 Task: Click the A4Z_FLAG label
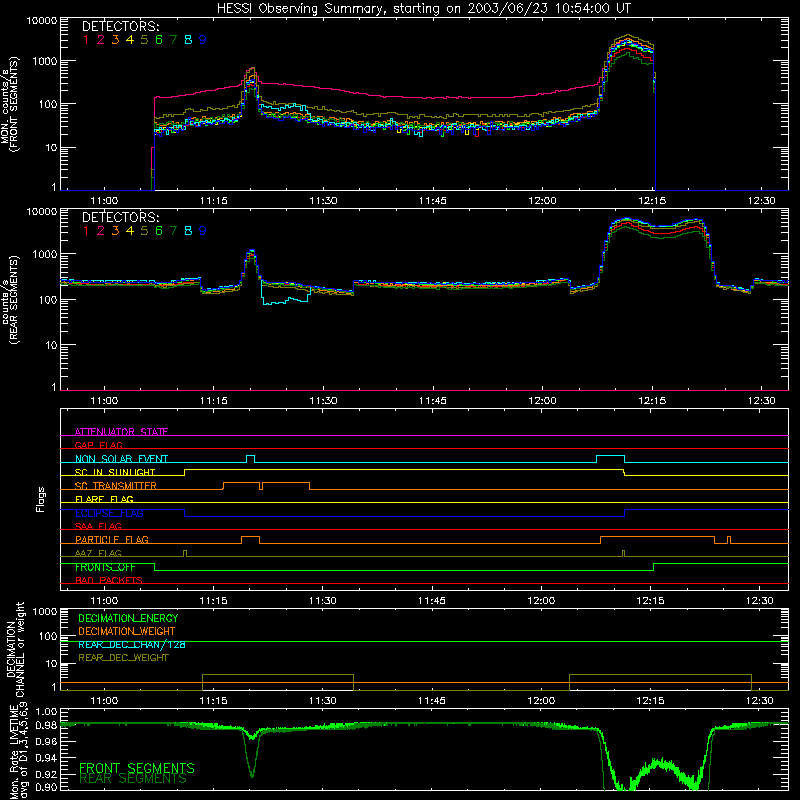98,553
